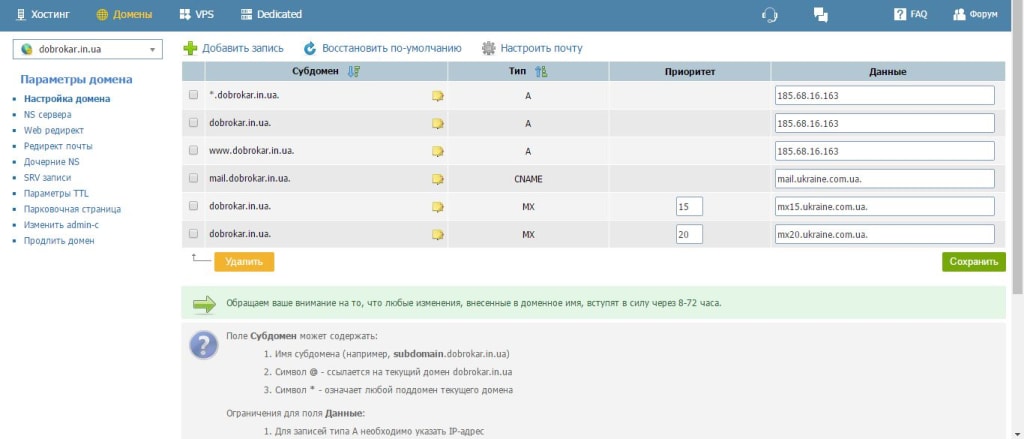Click note icon in MX priority 20 row

(438, 234)
